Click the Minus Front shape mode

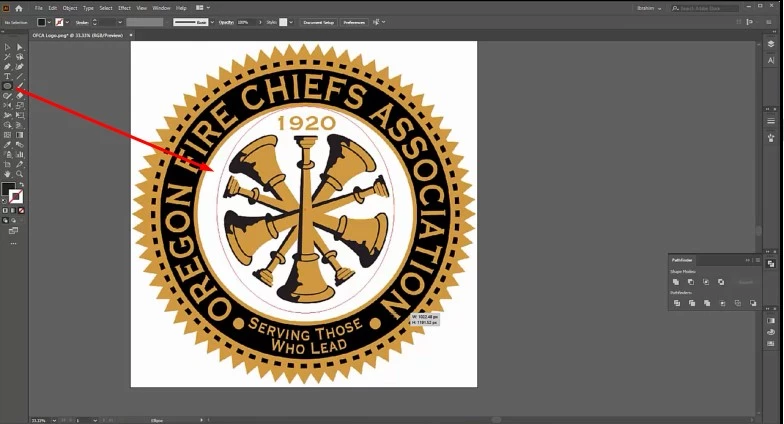[x=691, y=282]
